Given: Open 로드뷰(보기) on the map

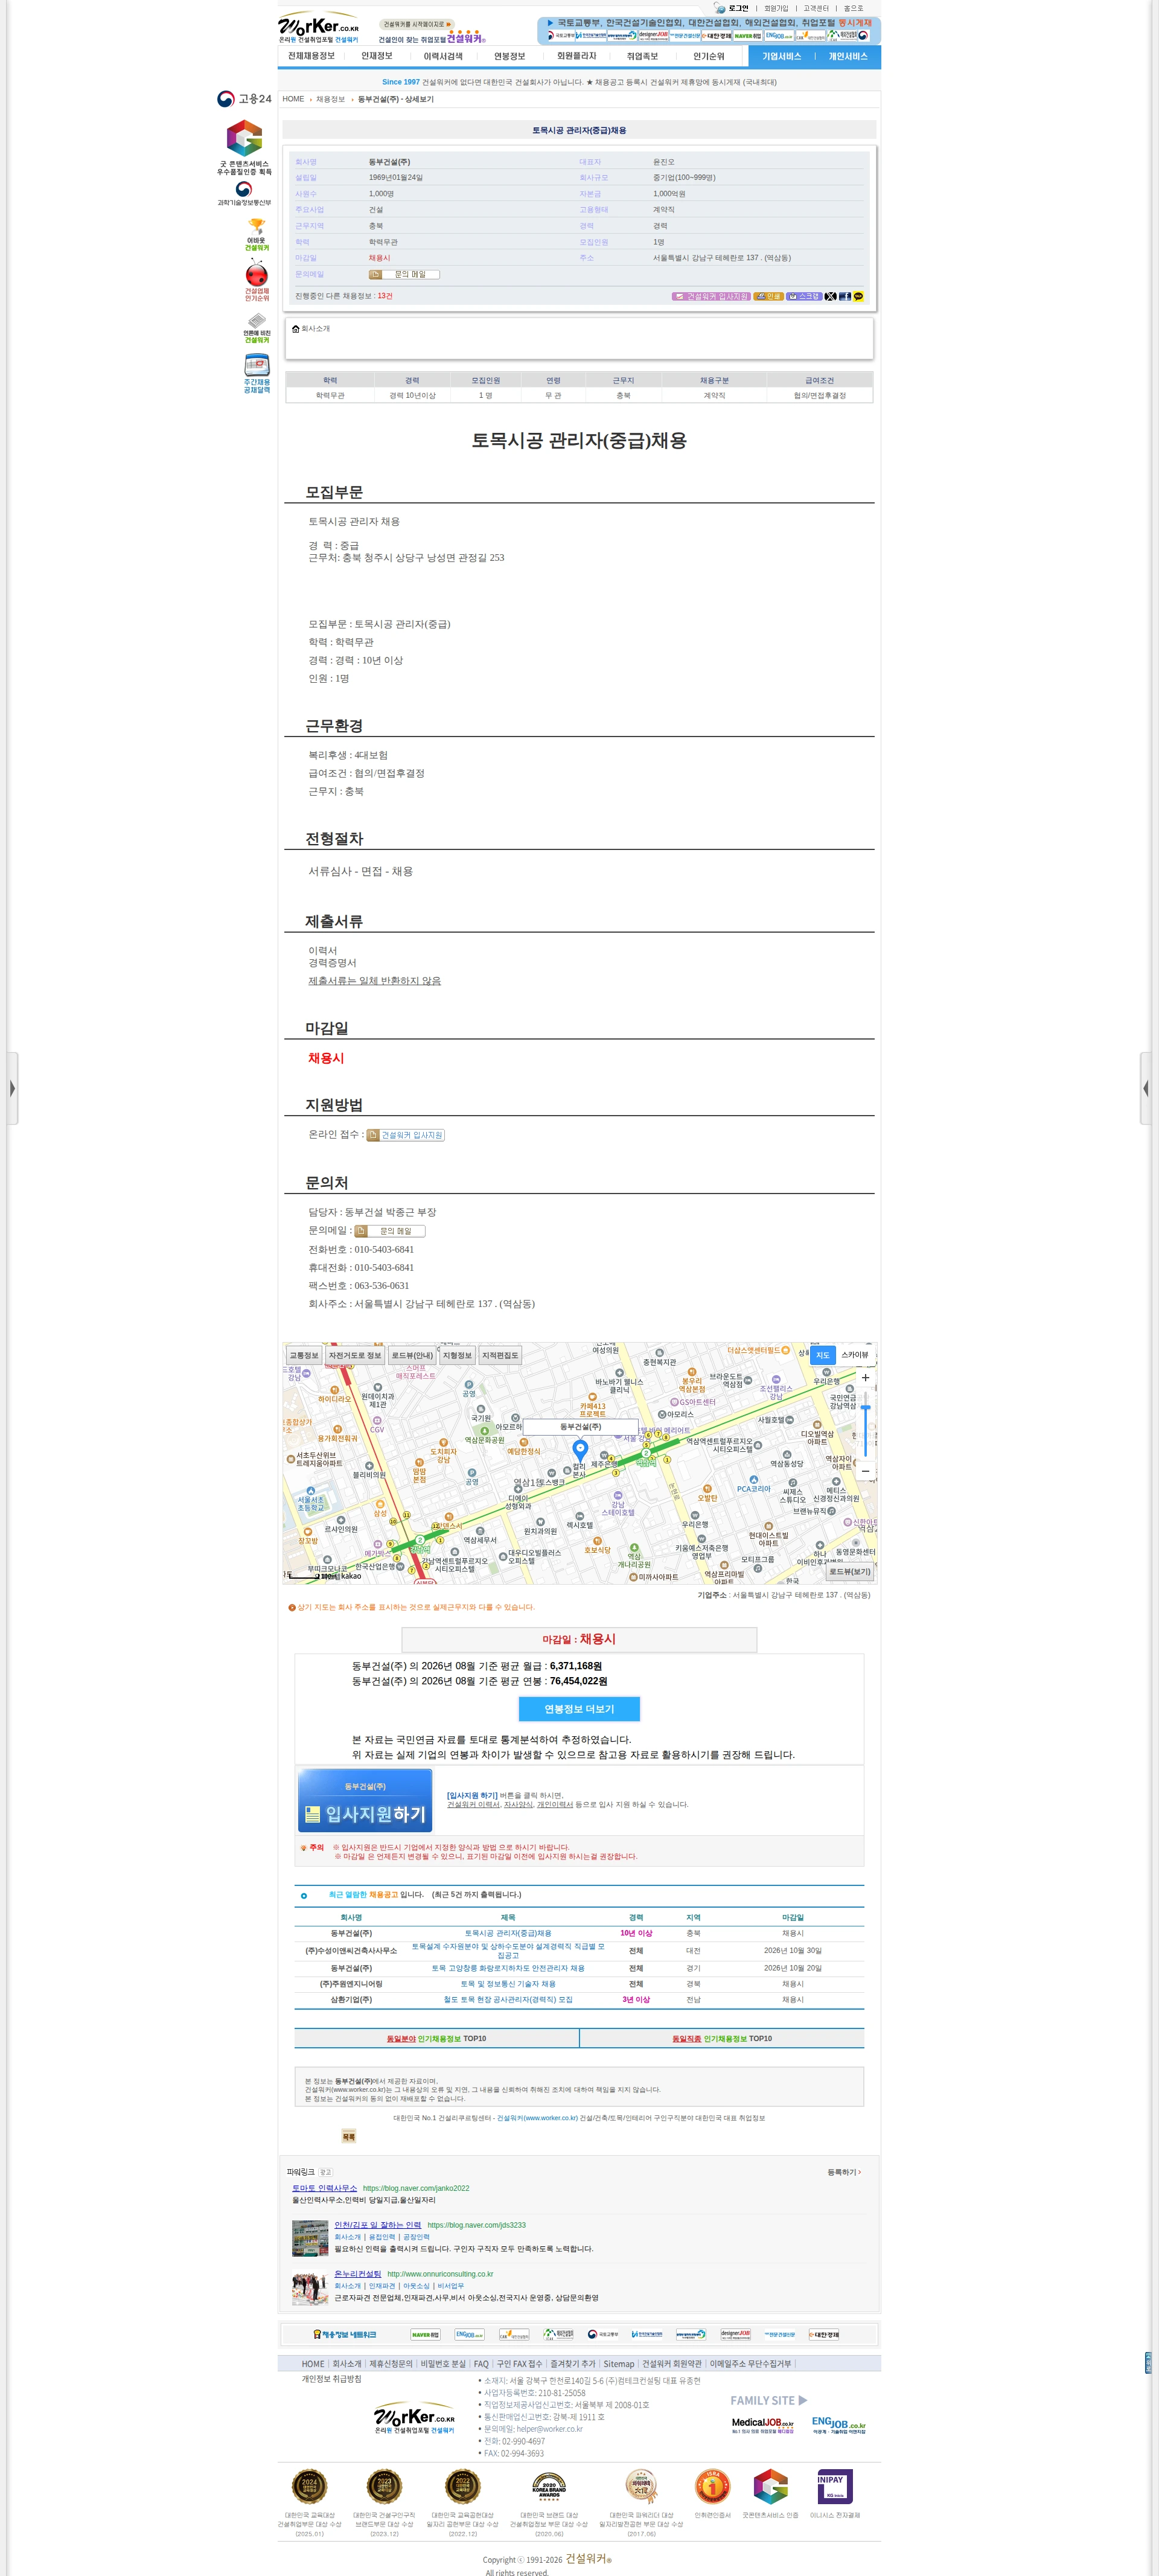Looking at the screenshot, I should coord(849,1572).
